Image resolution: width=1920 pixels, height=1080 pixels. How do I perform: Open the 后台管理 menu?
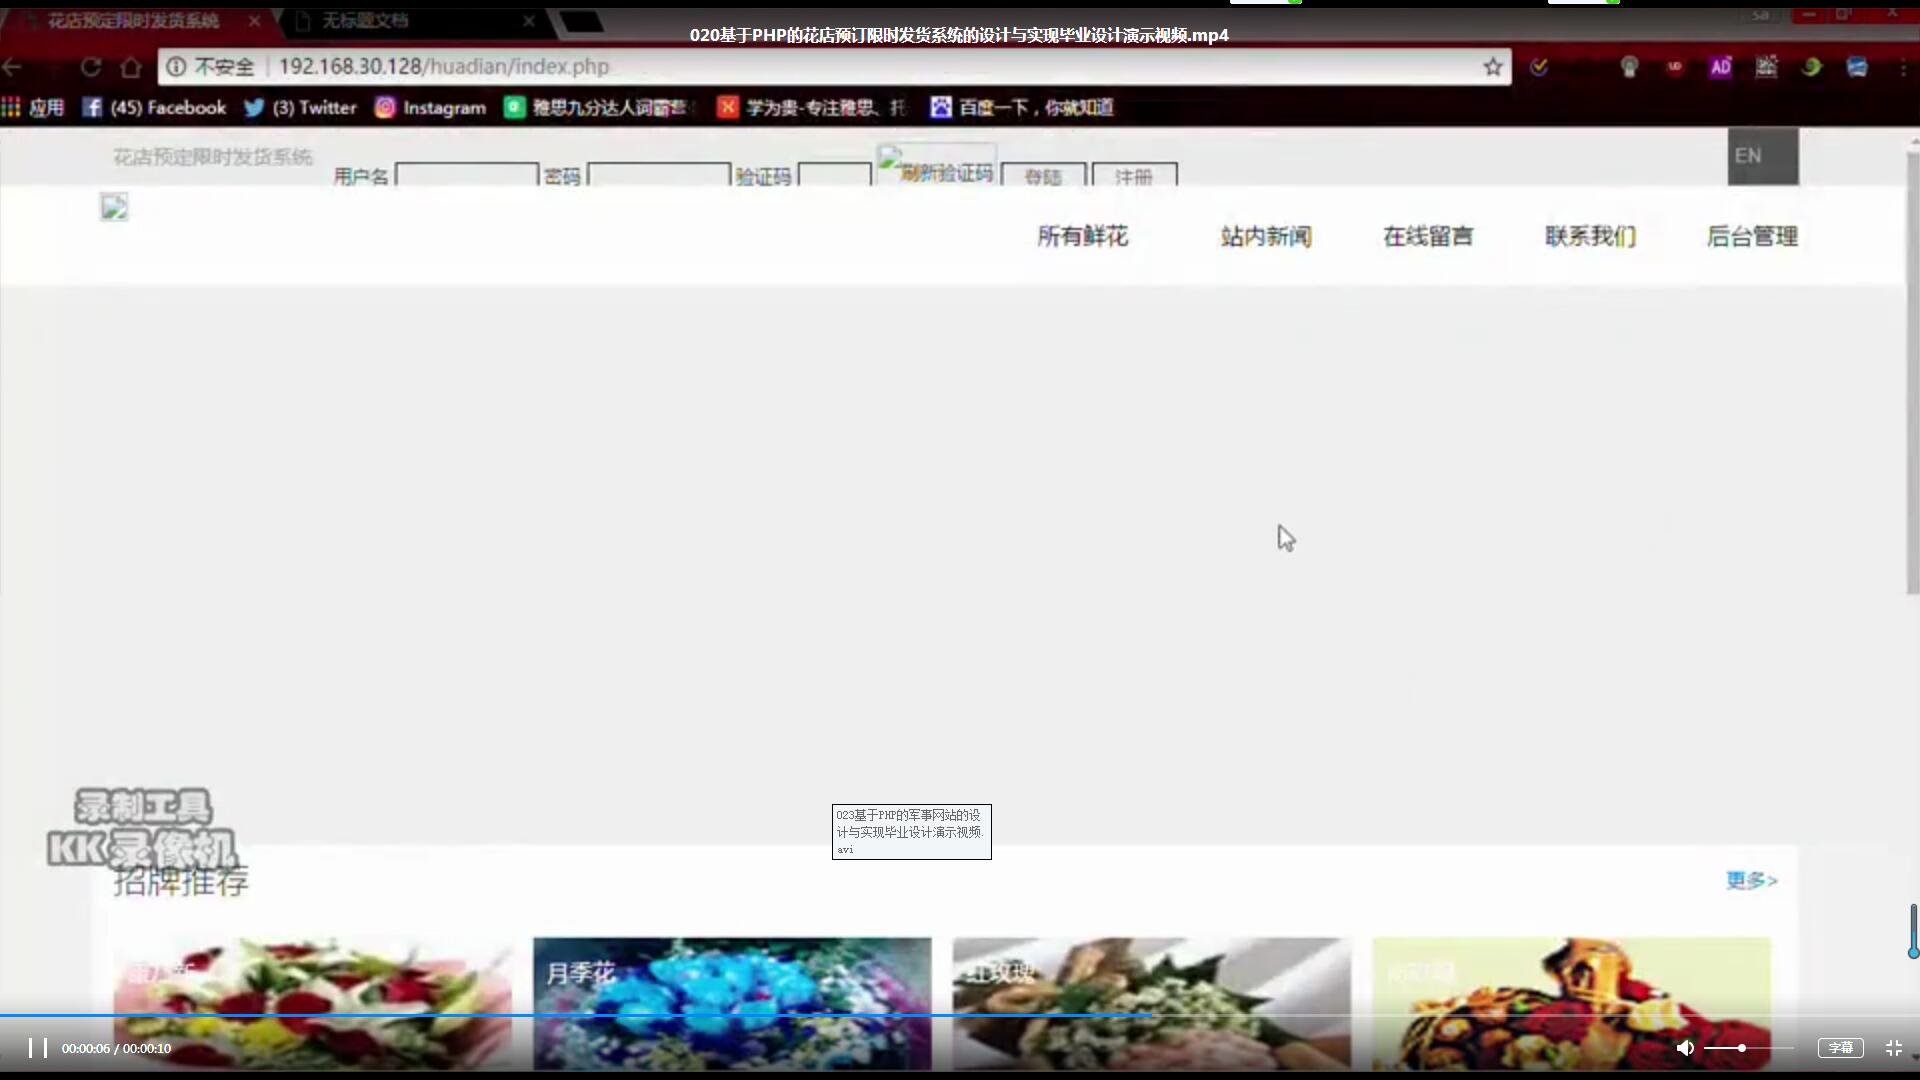pyautogui.click(x=1752, y=236)
